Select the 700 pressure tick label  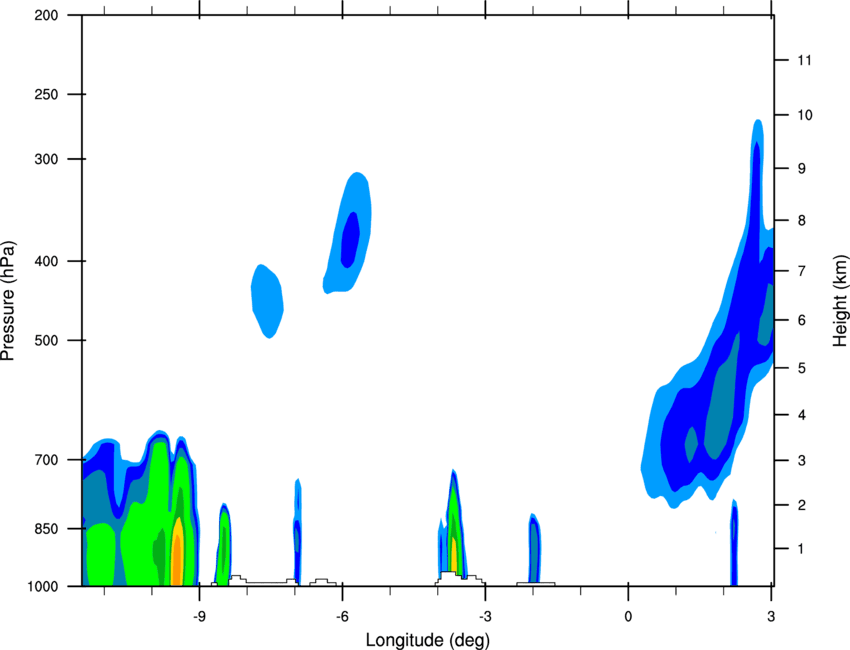46,460
